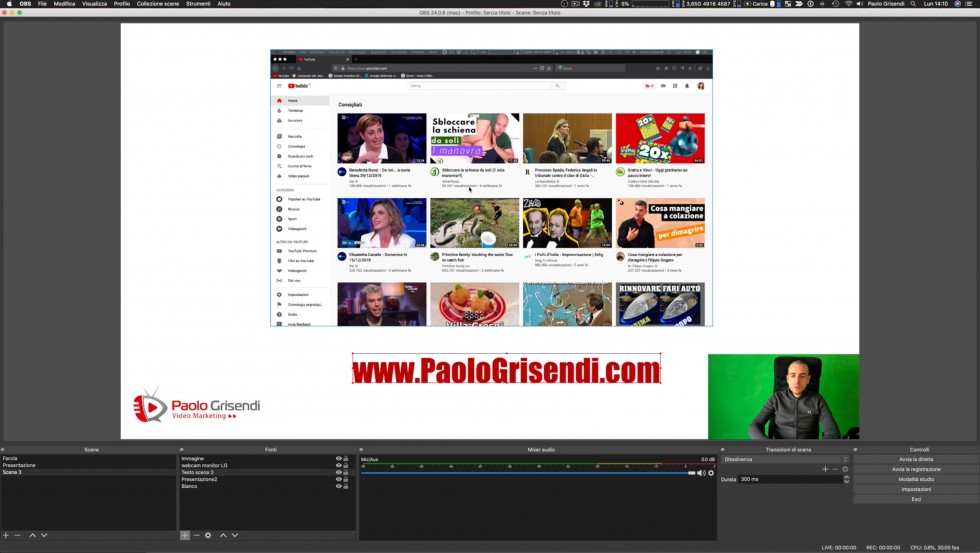The width and height of the screenshot is (980, 553).
Task: Move source down in Fonti panel
Action: pos(234,536)
